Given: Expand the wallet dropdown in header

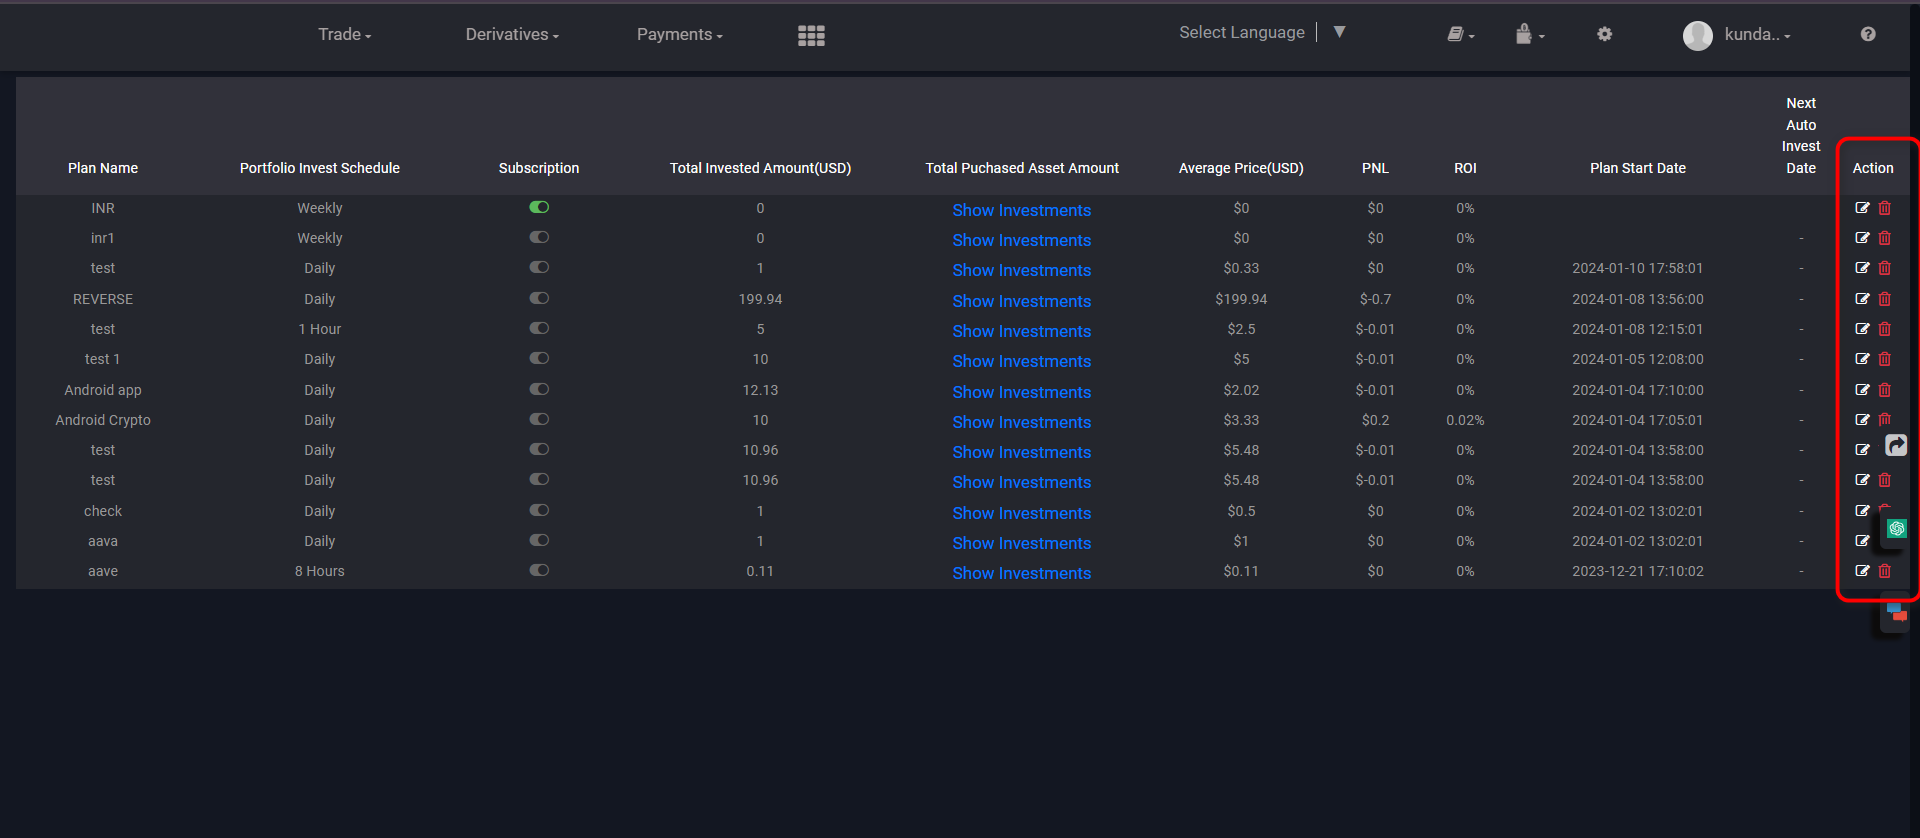Looking at the screenshot, I should pyautogui.click(x=1529, y=35).
